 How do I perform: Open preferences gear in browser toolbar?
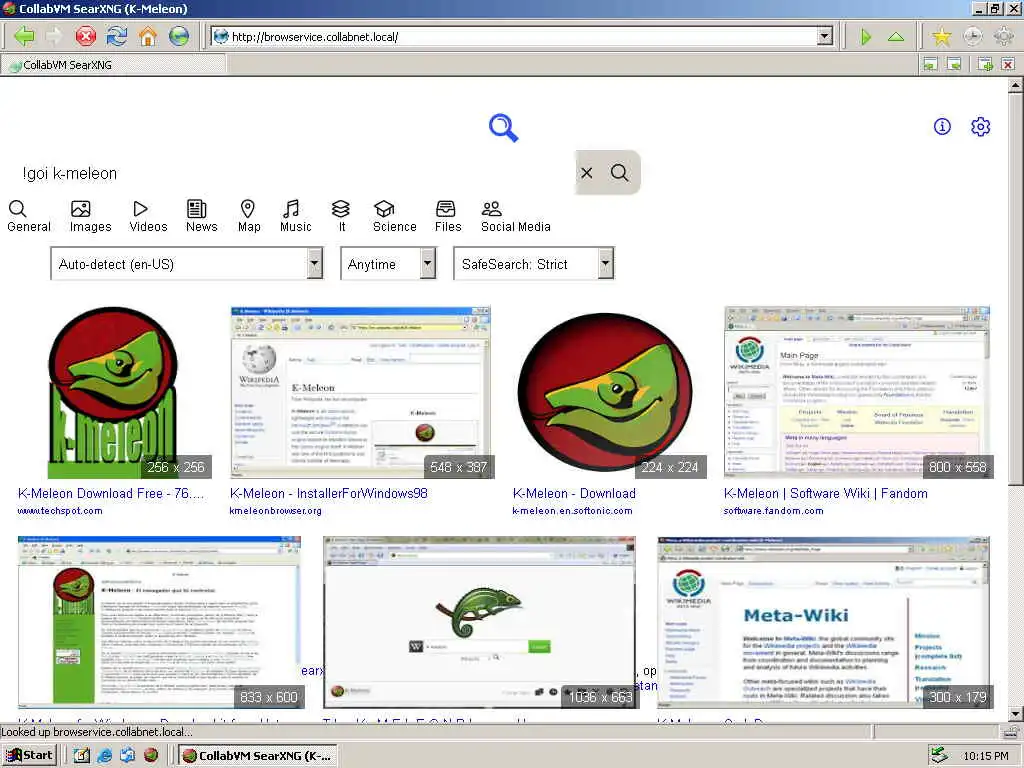[1003, 37]
